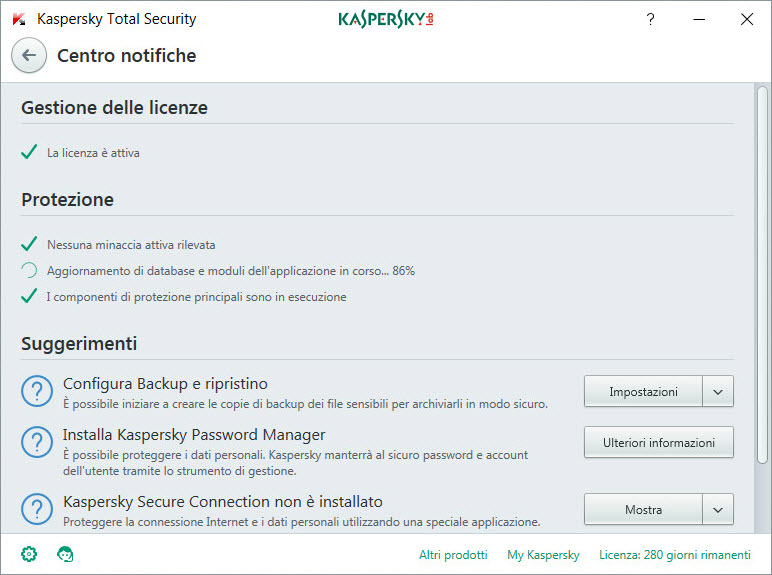Click the Kaspersky K logo icon
The width and height of the screenshot is (772, 575).
point(18,19)
